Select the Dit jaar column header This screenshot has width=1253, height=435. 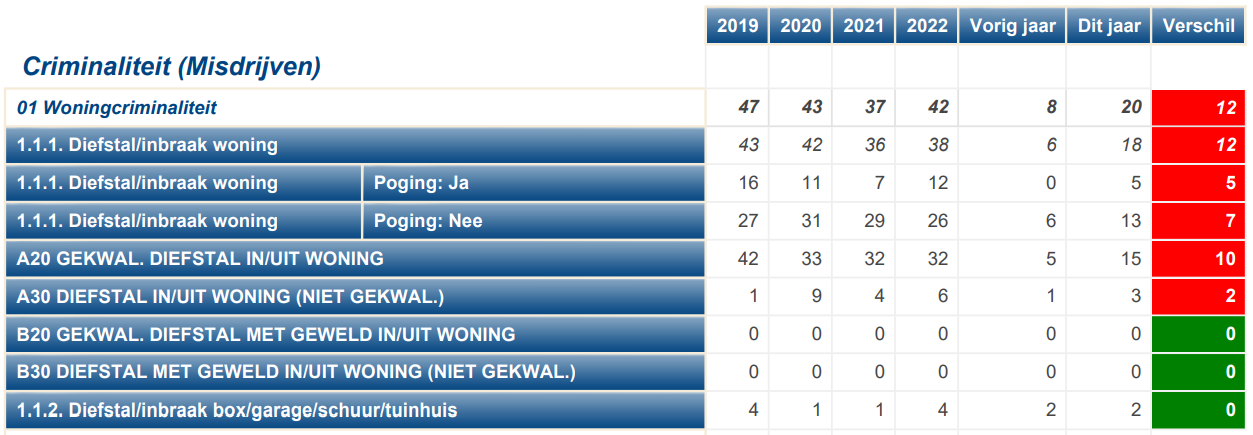(1109, 26)
